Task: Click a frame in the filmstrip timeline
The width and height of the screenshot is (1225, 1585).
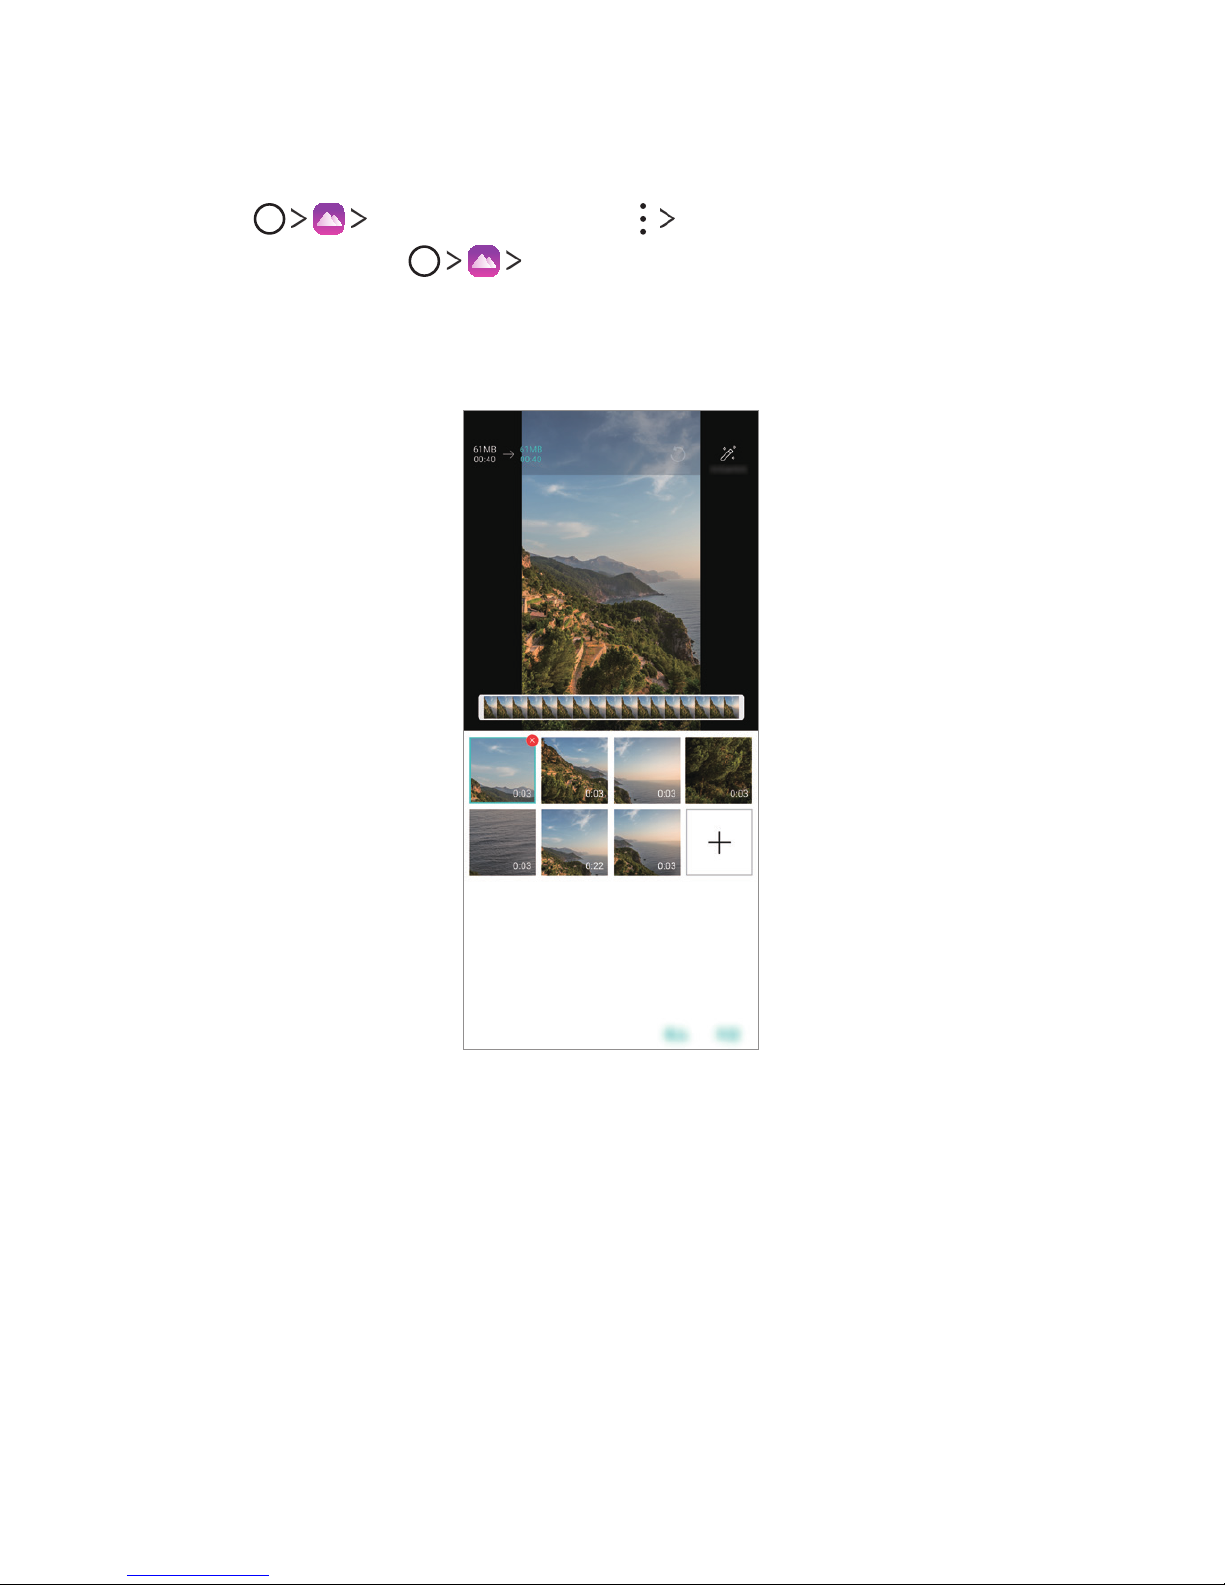Action: point(611,707)
